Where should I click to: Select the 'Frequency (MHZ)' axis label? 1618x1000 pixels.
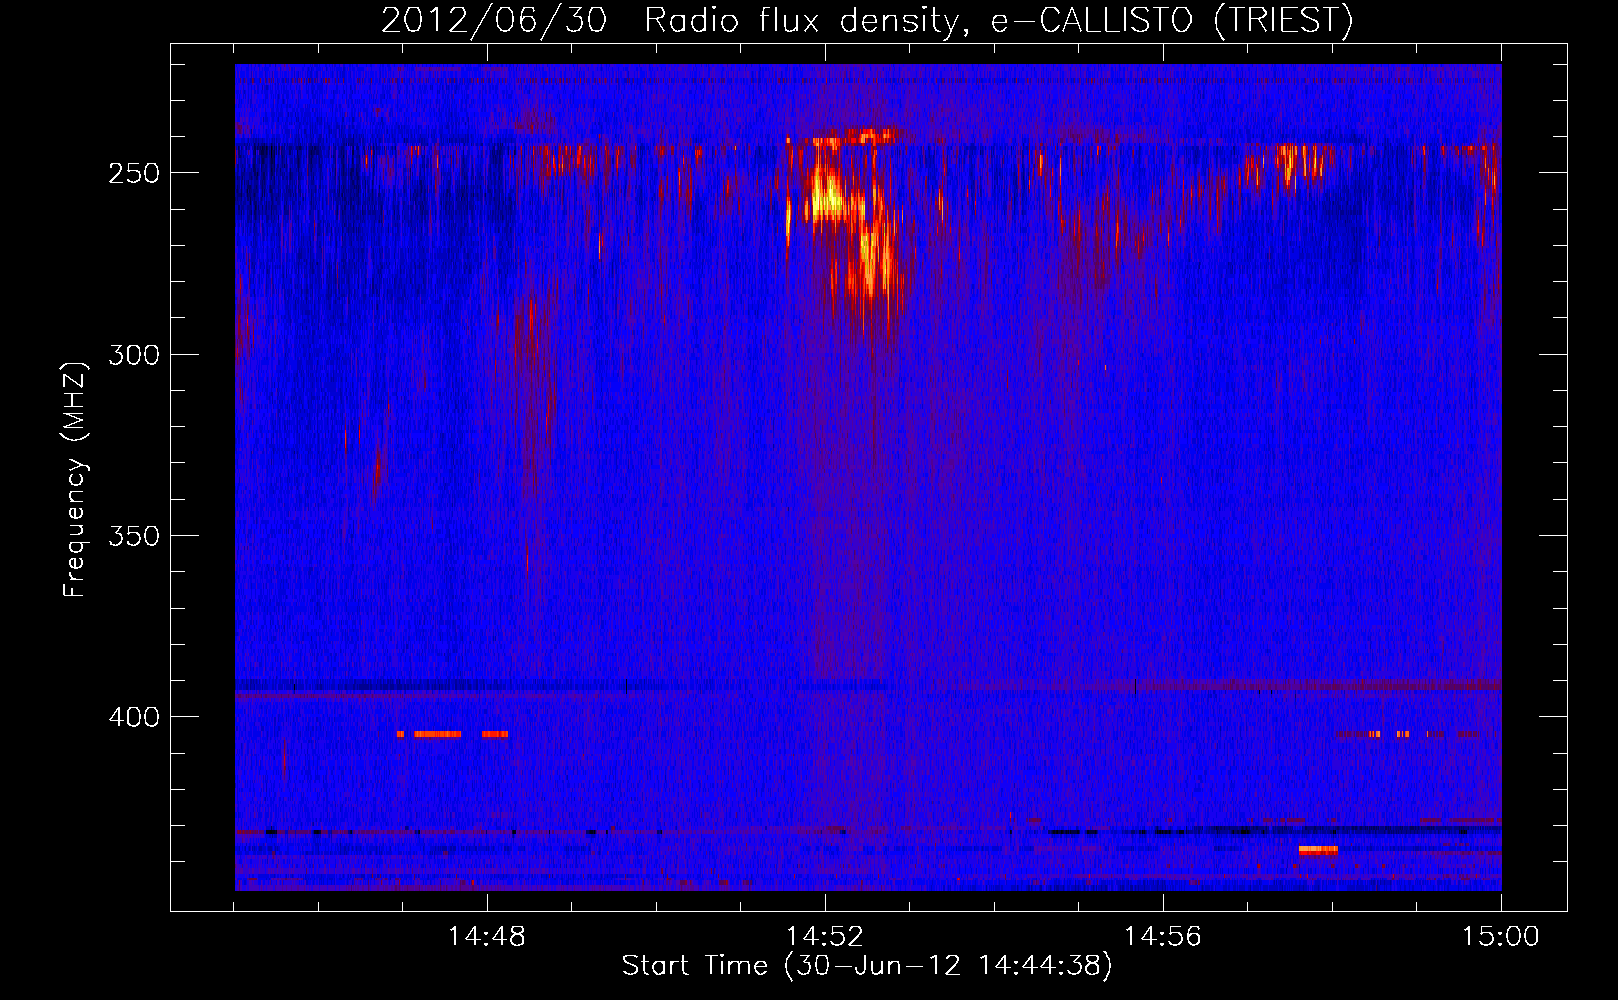click(75, 480)
